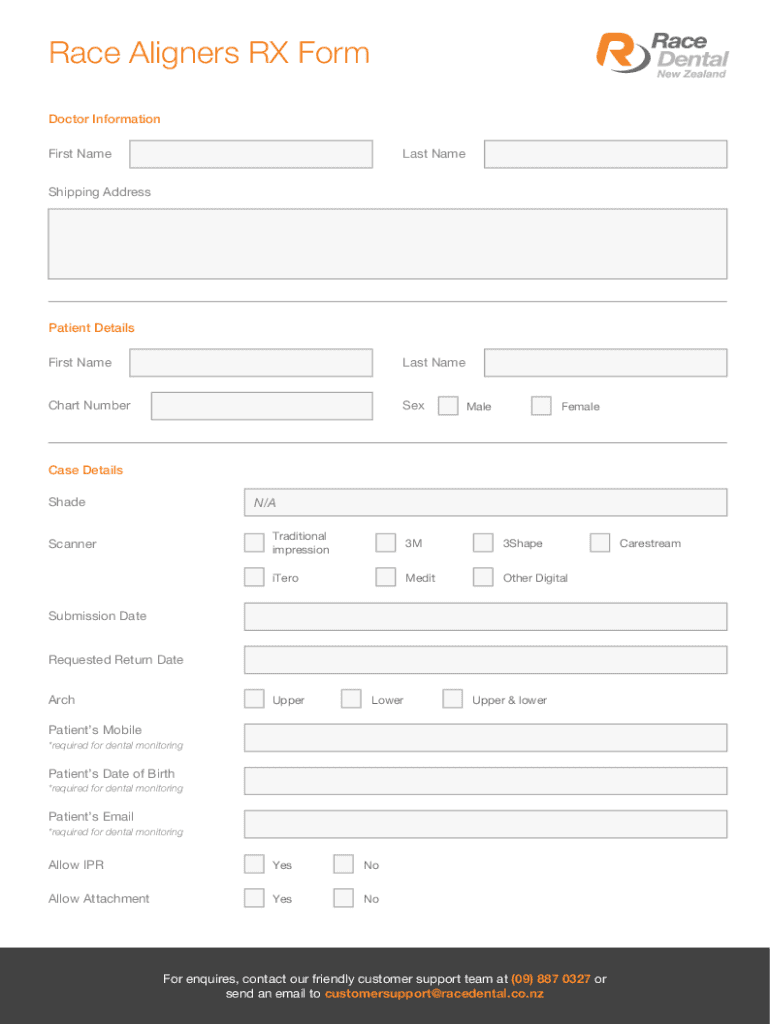The height and width of the screenshot is (1024, 770).
Task: Tick the 3M scanner option
Action: point(386,543)
